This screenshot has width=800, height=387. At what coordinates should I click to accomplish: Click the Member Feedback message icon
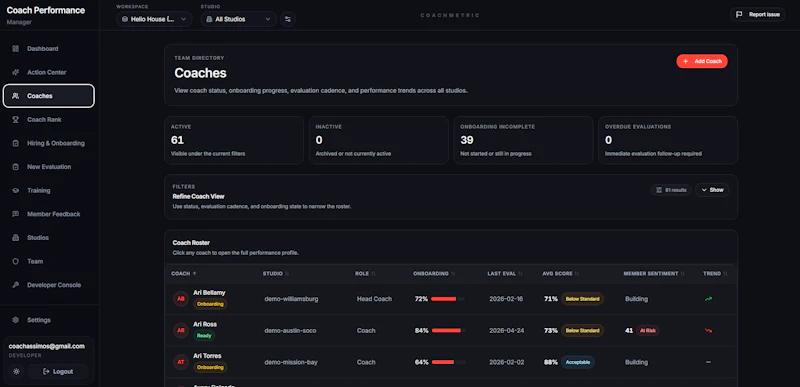coord(15,214)
